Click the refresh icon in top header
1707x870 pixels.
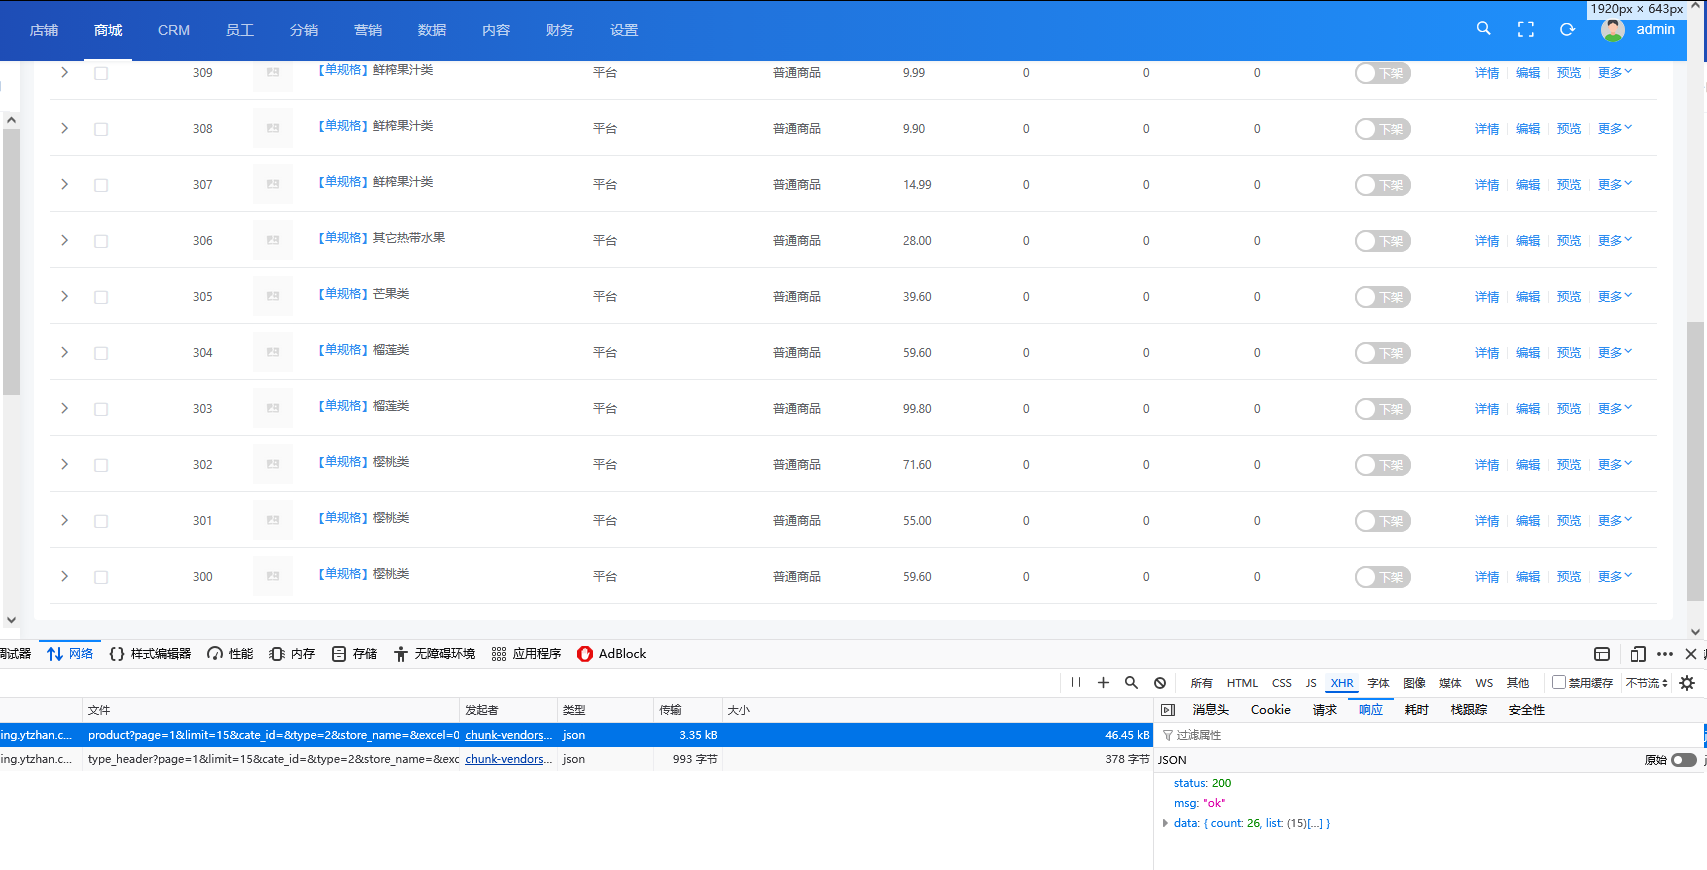(1567, 30)
